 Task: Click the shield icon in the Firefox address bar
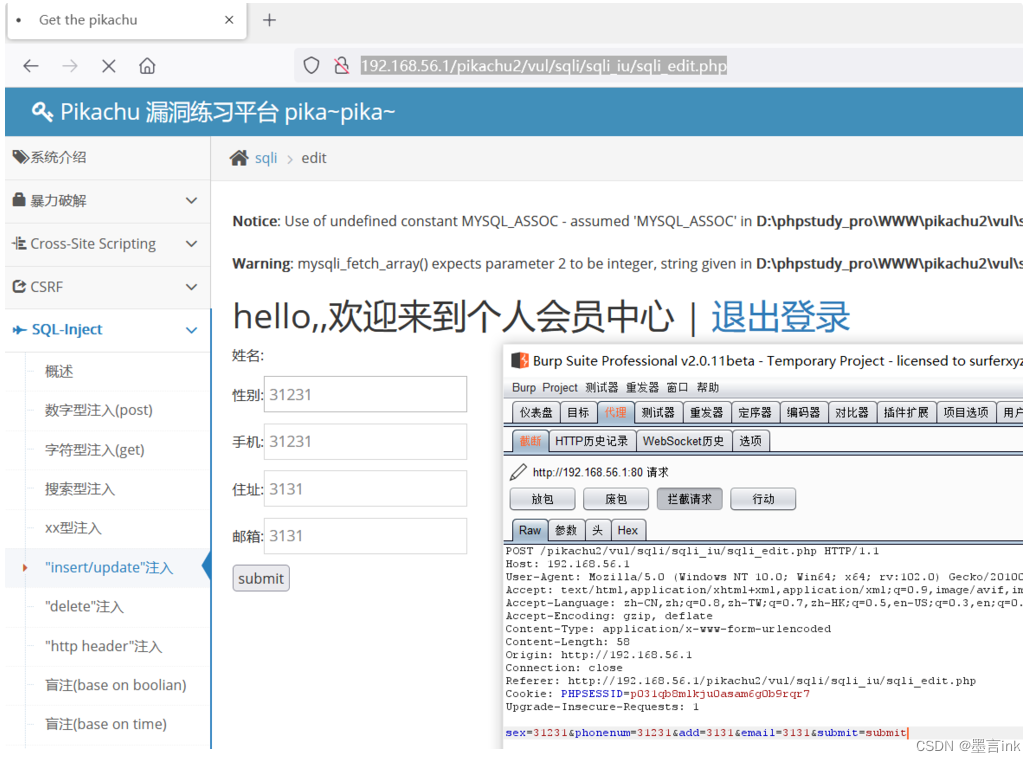coord(310,64)
